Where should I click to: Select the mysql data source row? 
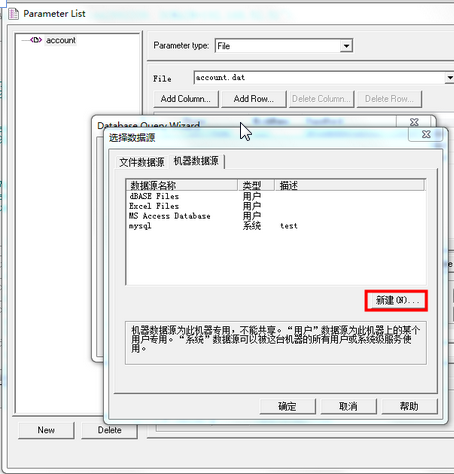(275, 226)
